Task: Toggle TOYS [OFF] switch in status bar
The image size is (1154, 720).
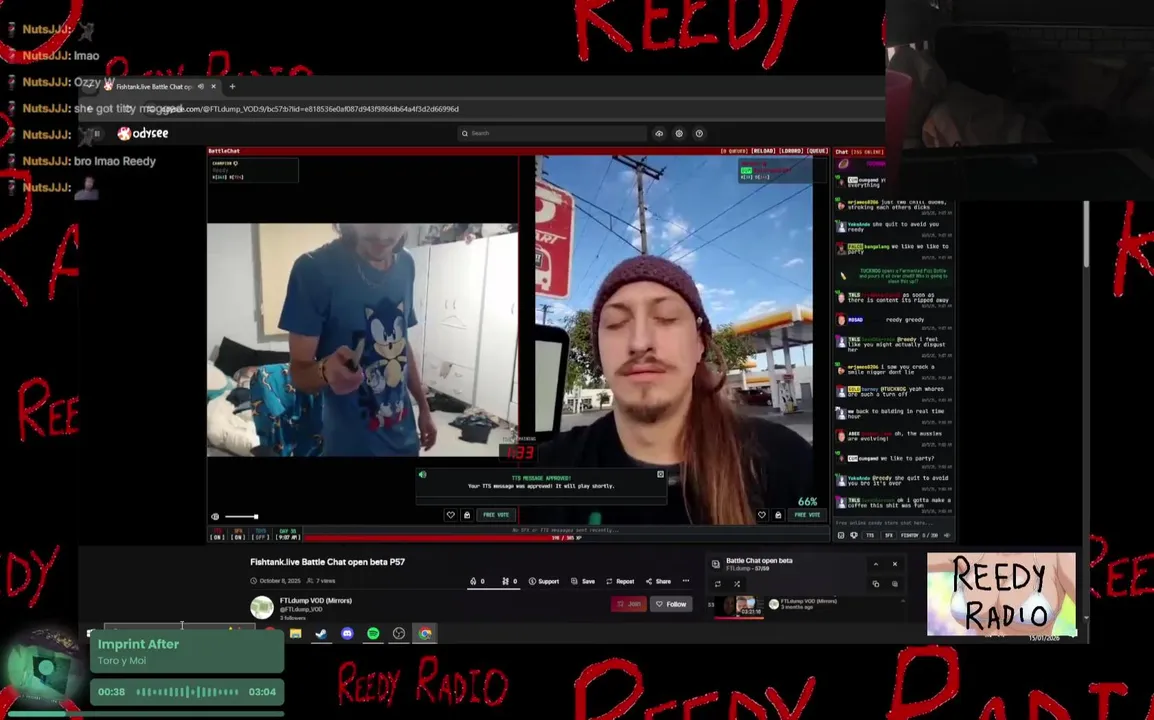Action: 261,534
